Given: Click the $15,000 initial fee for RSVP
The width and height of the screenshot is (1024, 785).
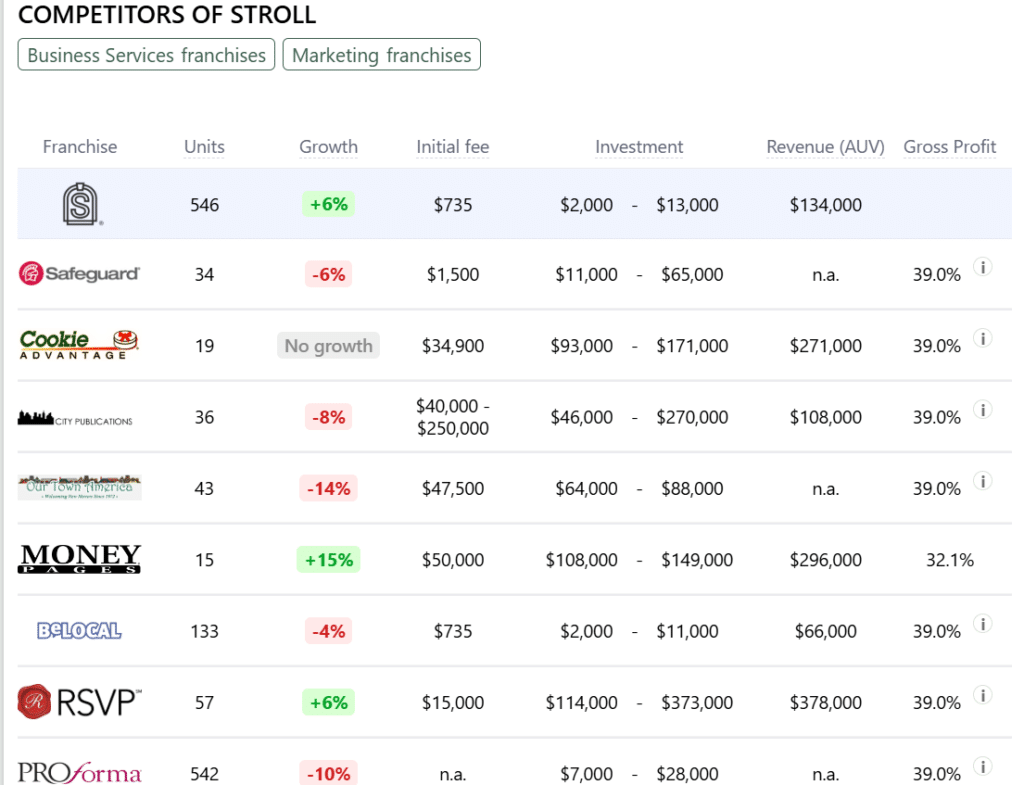Looking at the screenshot, I should (x=453, y=703).
